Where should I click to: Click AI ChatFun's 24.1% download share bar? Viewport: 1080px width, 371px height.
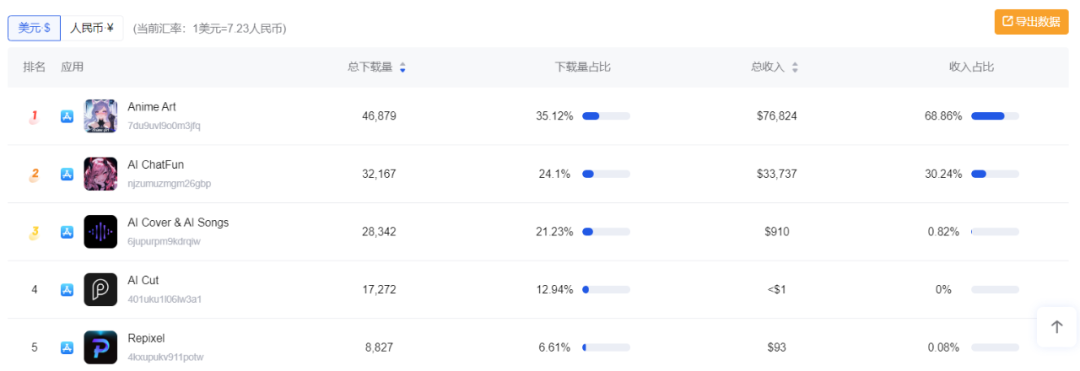pyautogui.click(x=606, y=174)
